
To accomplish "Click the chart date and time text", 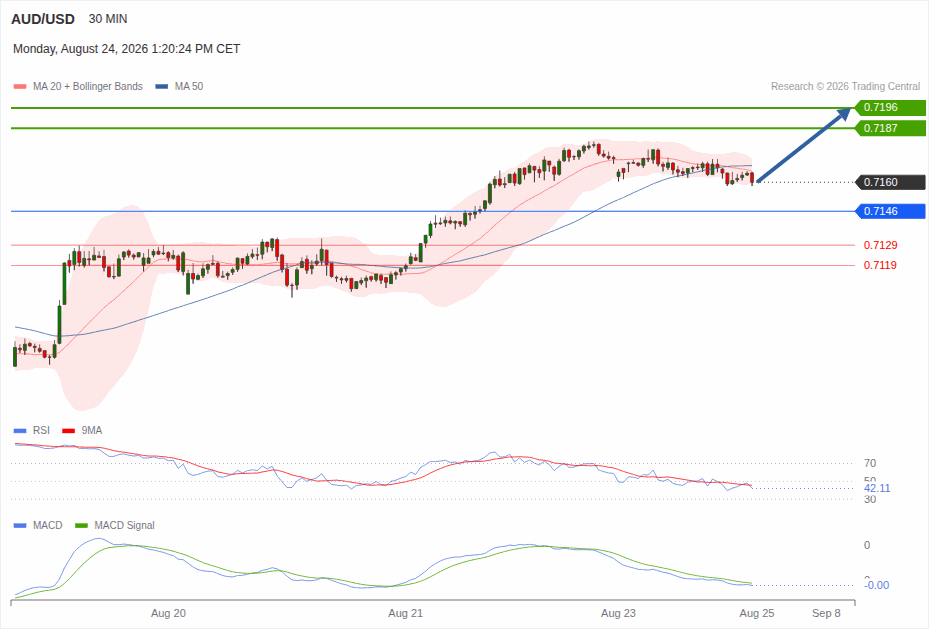I will 126,49.
